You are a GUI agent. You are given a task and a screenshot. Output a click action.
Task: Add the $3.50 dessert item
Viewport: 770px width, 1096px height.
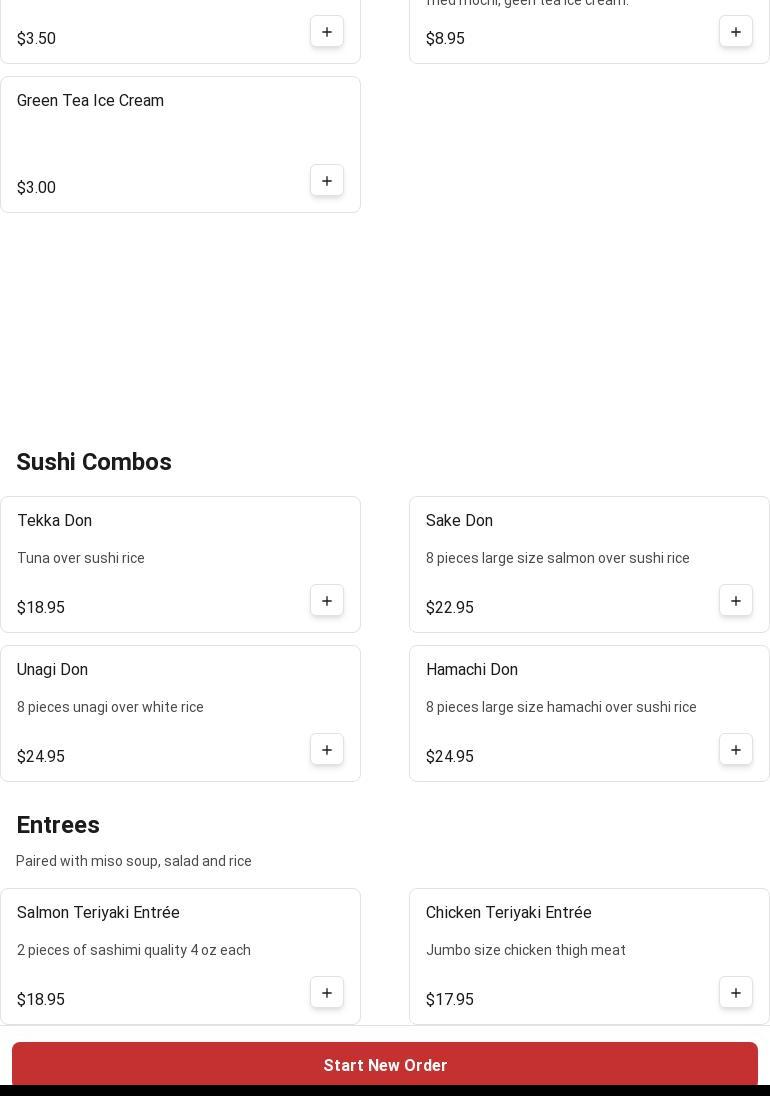[x=327, y=32]
